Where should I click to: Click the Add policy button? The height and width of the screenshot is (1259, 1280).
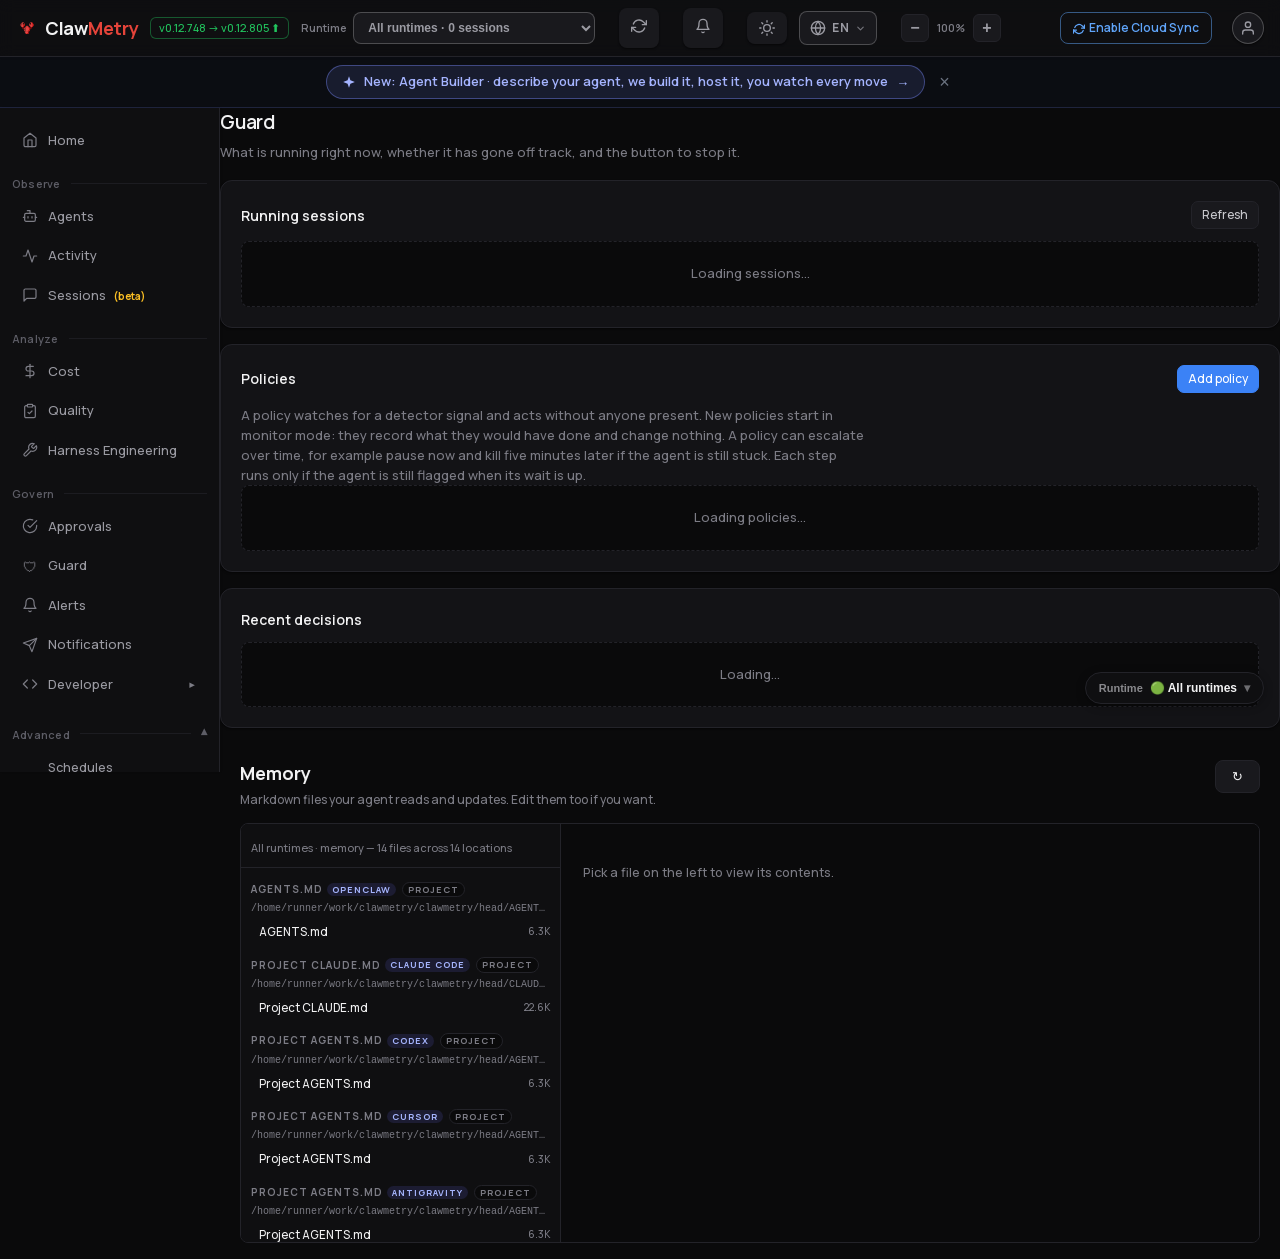(1218, 379)
